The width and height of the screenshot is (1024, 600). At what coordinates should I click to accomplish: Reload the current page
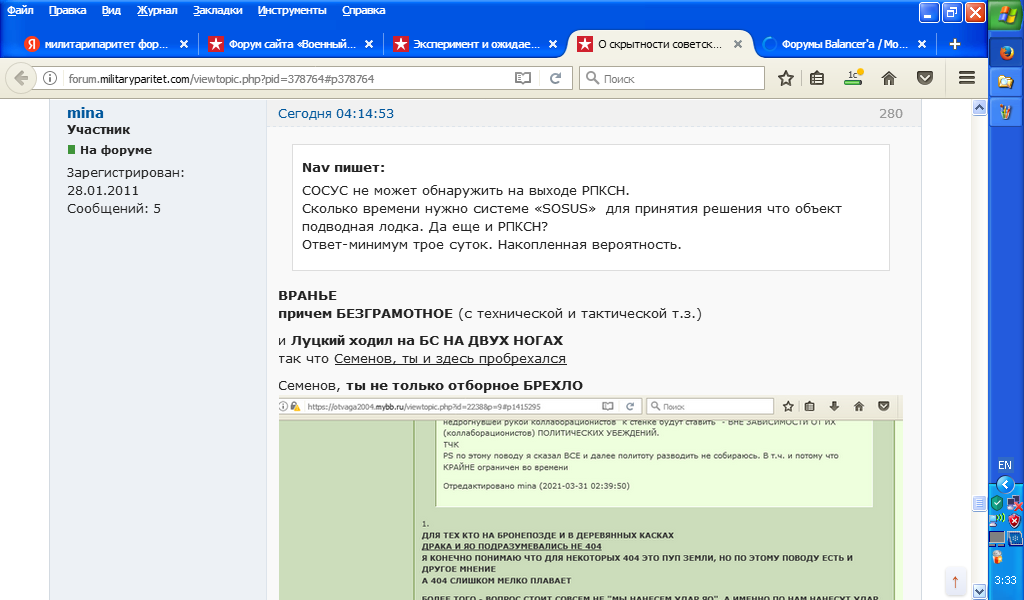click(x=555, y=78)
